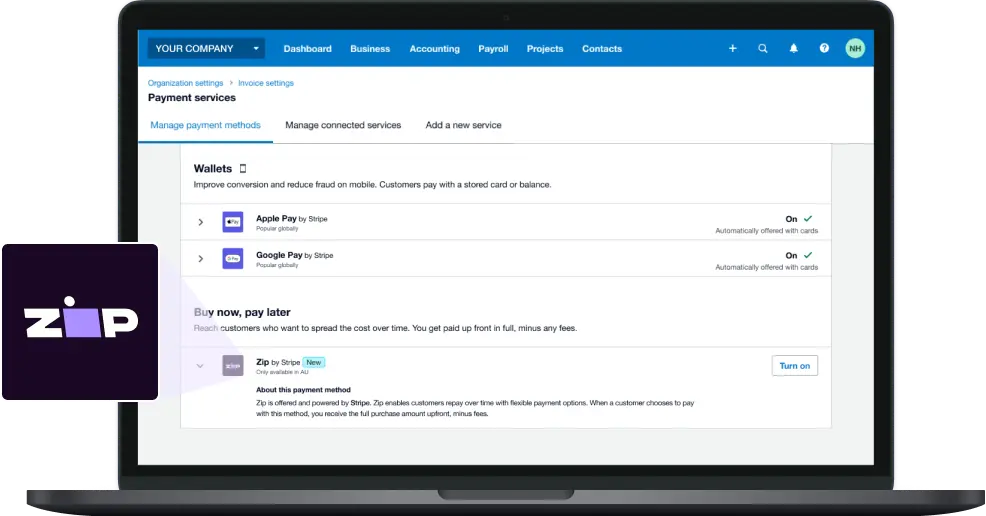The height and width of the screenshot is (516, 986).
Task: Open the NH user avatar menu
Action: (855, 48)
